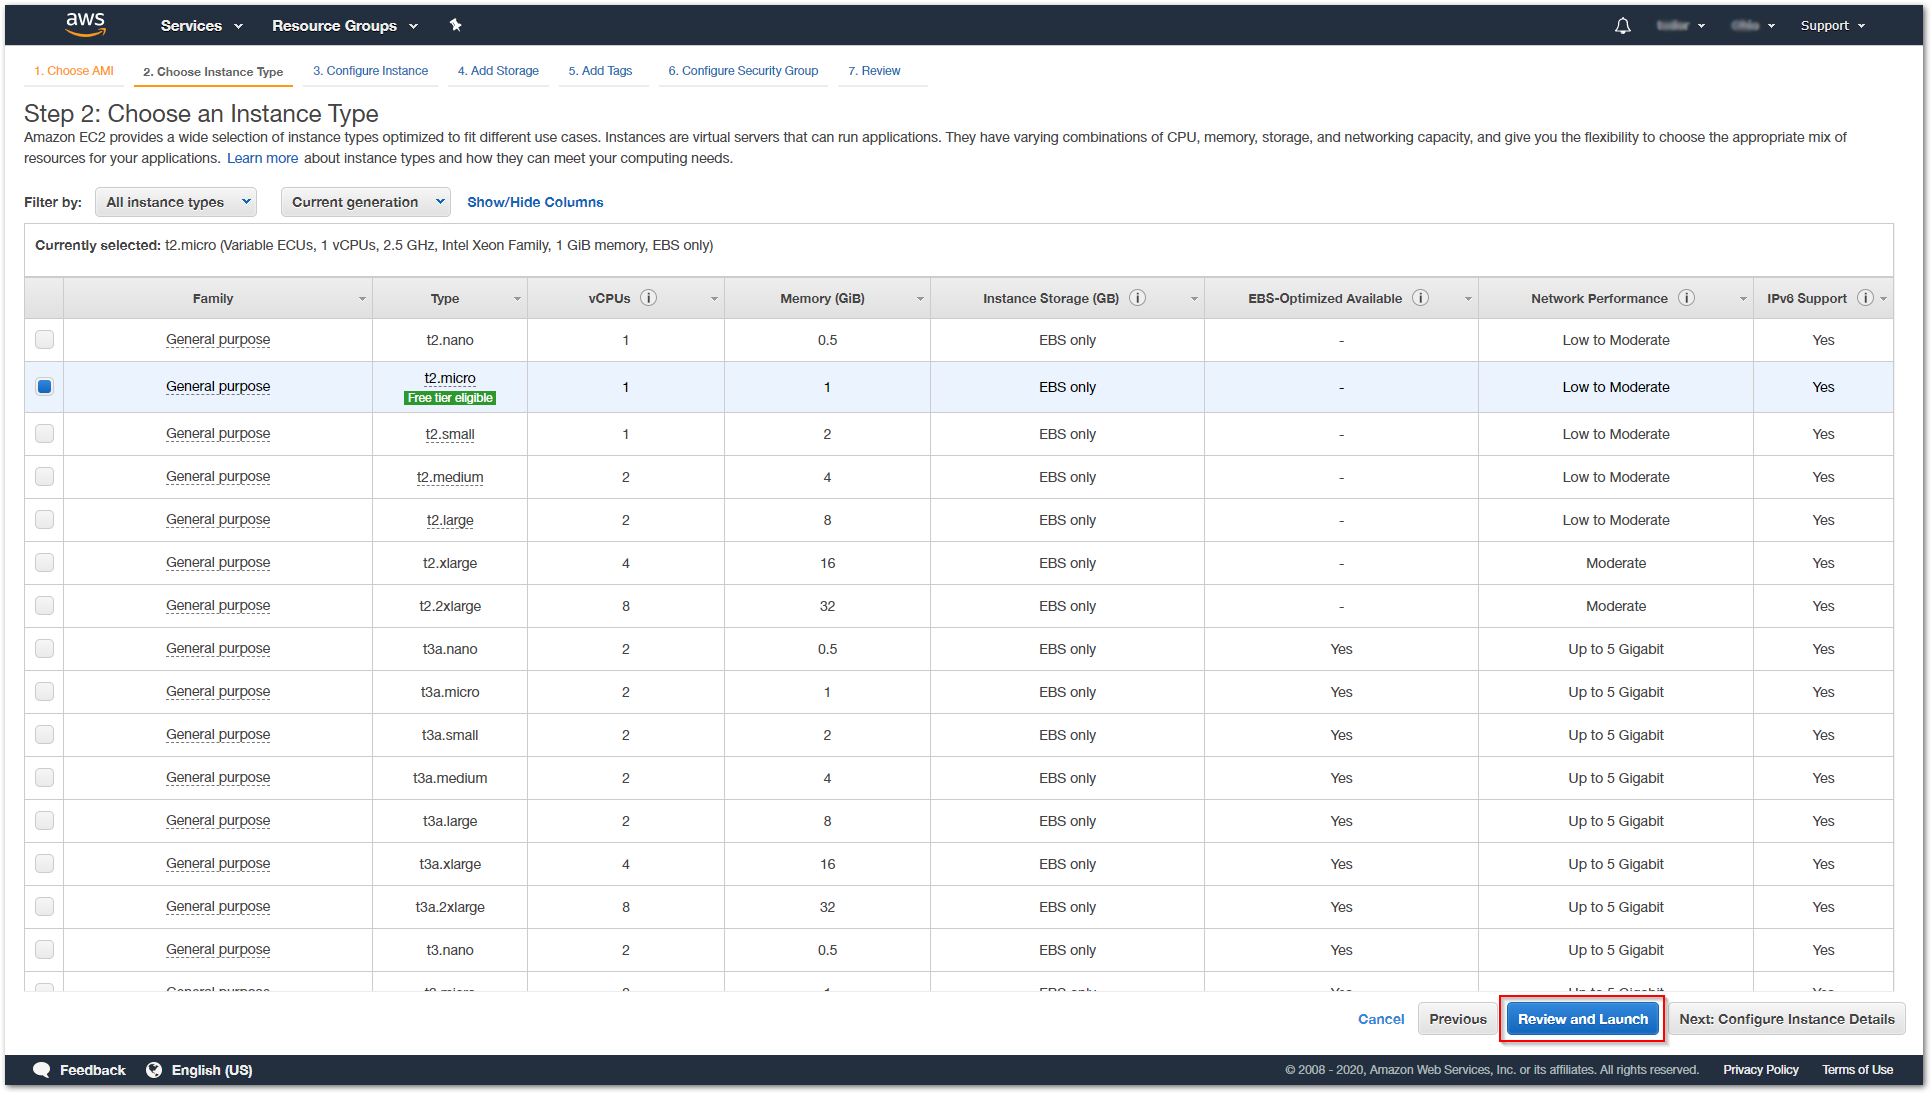The height and width of the screenshot is (1094, 1932).
Task: Click the t2.large type link
Action: pyautogui.click(x=450, y=520)
